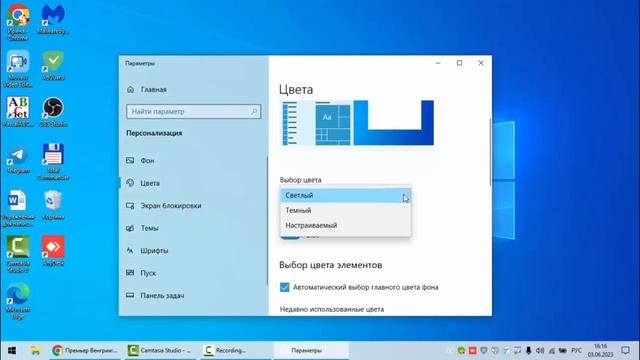Select the OBS Studio desktop icon

pyautogui.click(x=53, y=112)
